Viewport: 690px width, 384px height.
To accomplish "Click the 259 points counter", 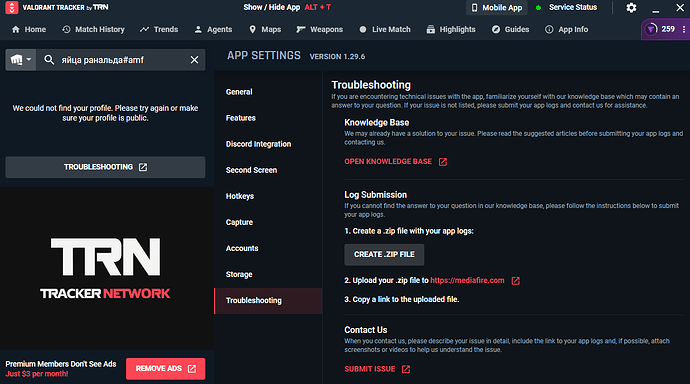I will [668, 29].
